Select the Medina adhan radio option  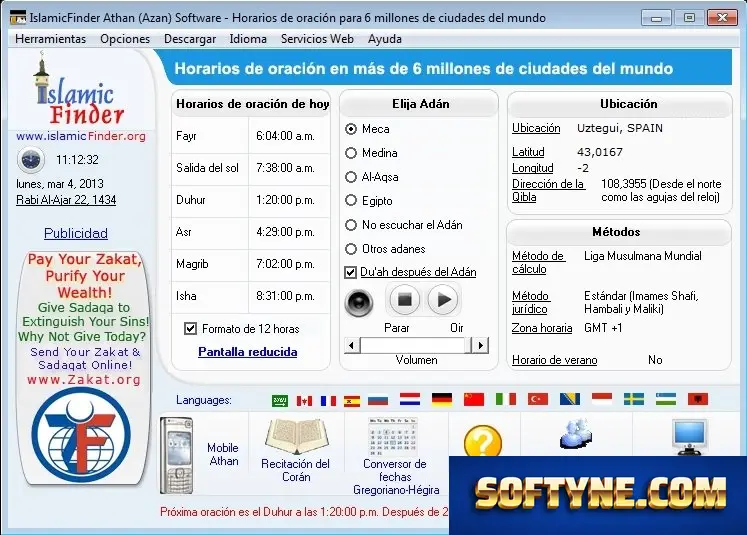[x=351, y=153]
